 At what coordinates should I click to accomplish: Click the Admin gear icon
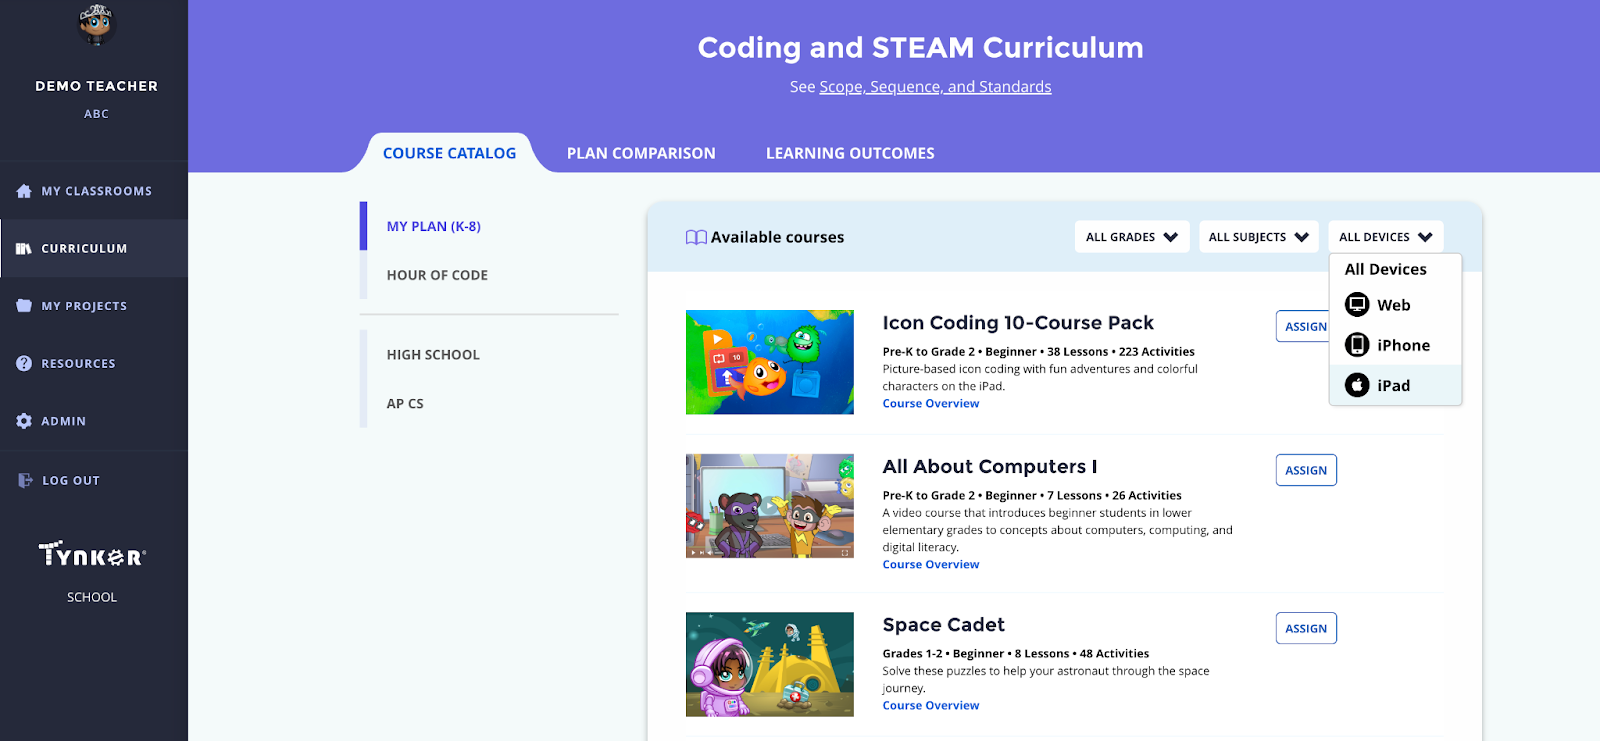coord(24,421)
